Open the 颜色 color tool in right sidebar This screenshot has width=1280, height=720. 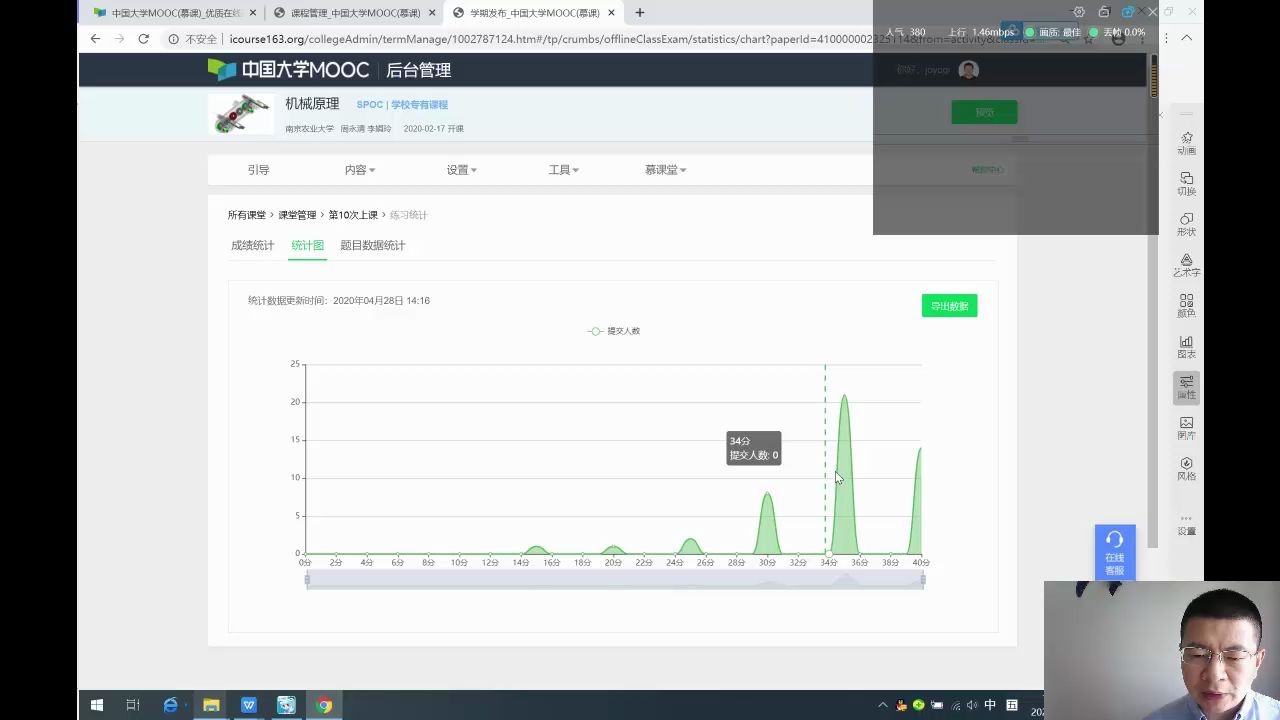pyautogui.click(x=1186, y=306)
